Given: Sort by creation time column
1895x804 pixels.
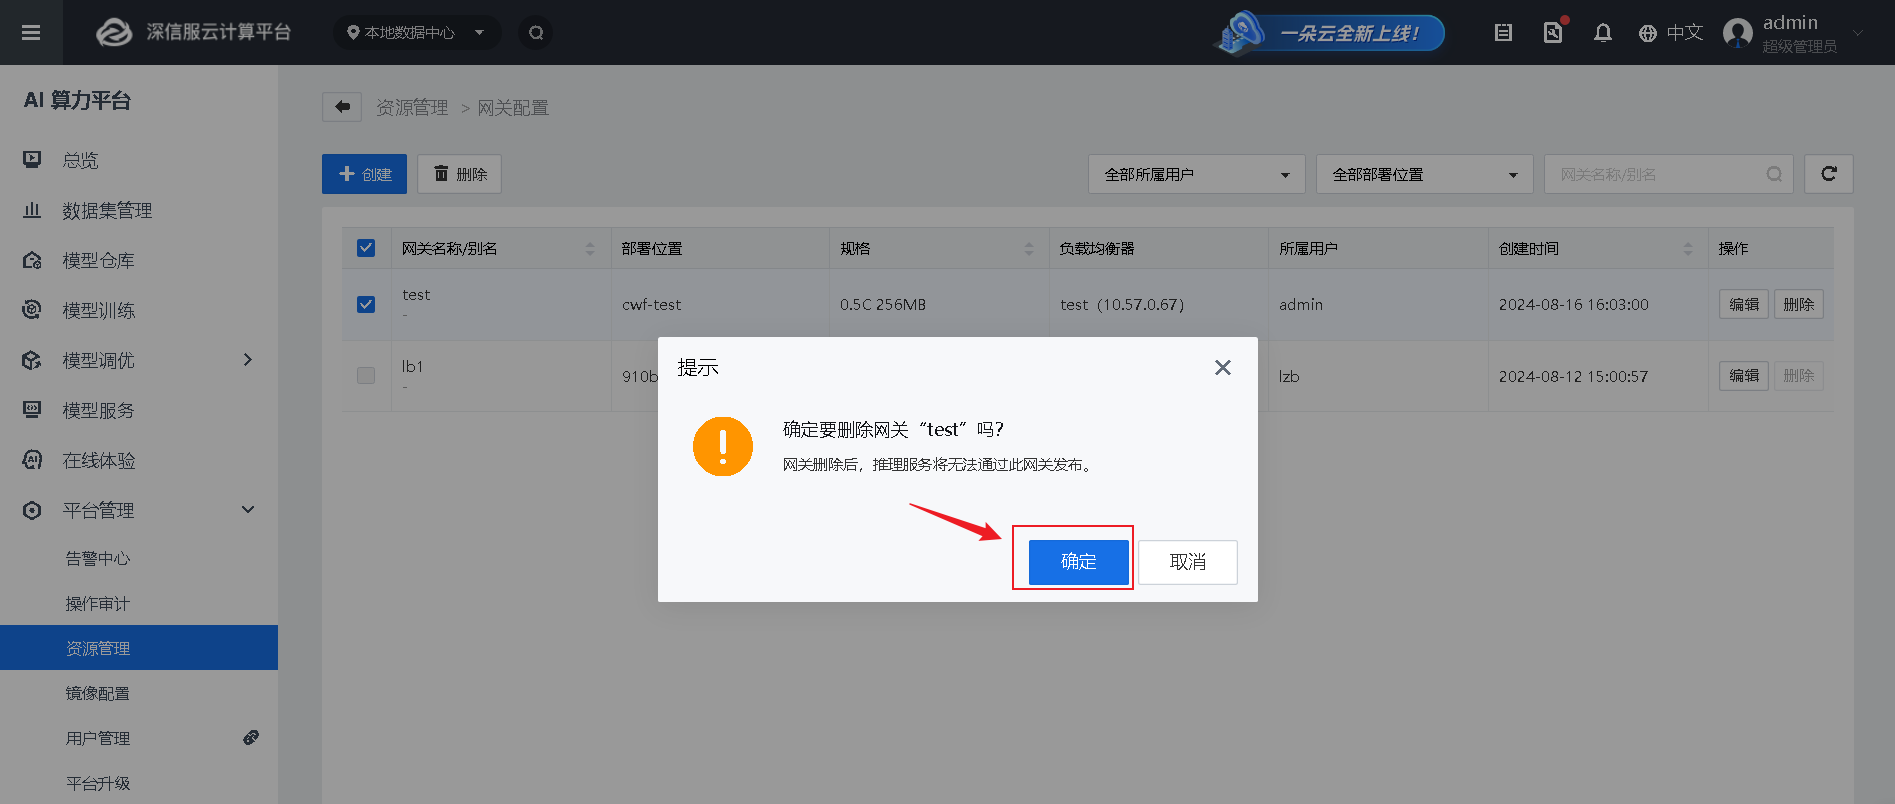Looking at the screenshot, I should [x=1688, y=249].
